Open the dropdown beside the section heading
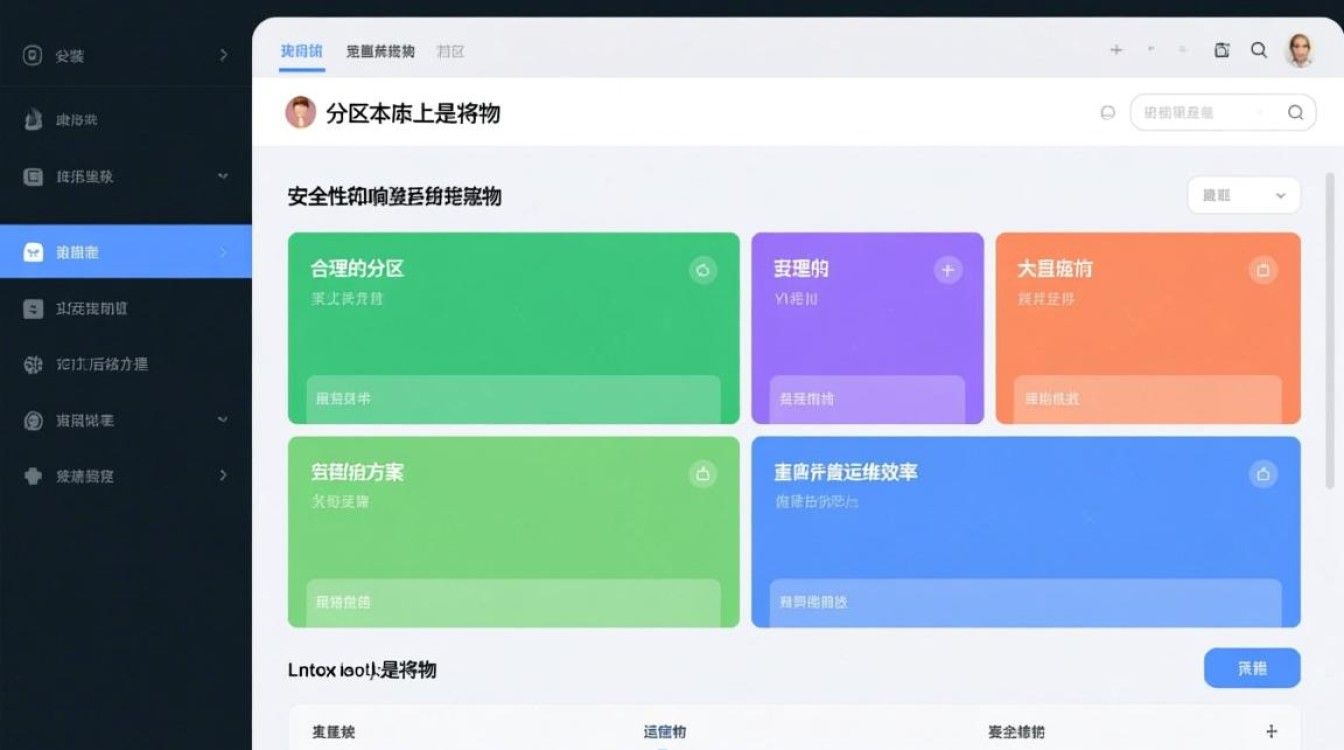This screenshot has height=750, width=1344. pos(1243,196)
